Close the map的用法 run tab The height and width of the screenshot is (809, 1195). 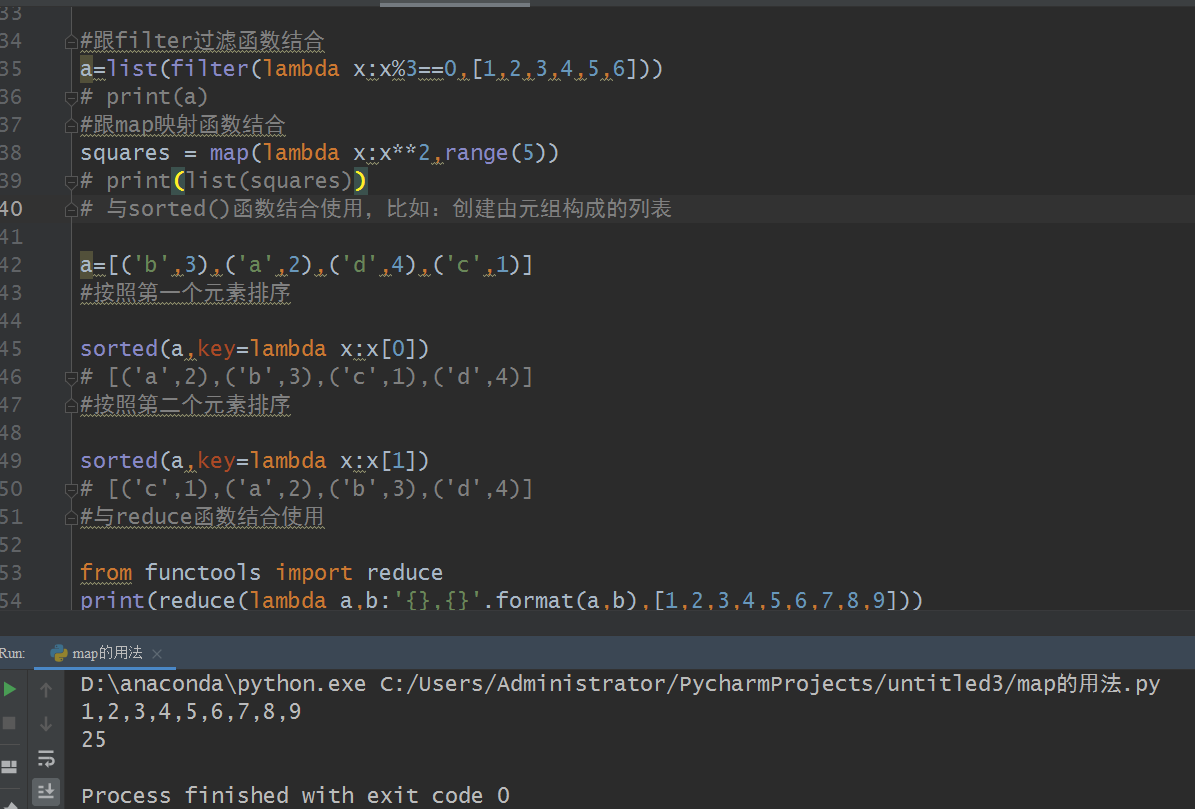coord(157,654)
